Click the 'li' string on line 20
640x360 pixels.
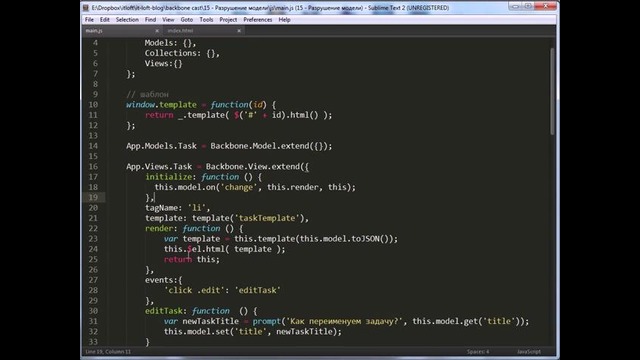pos(197,208)
